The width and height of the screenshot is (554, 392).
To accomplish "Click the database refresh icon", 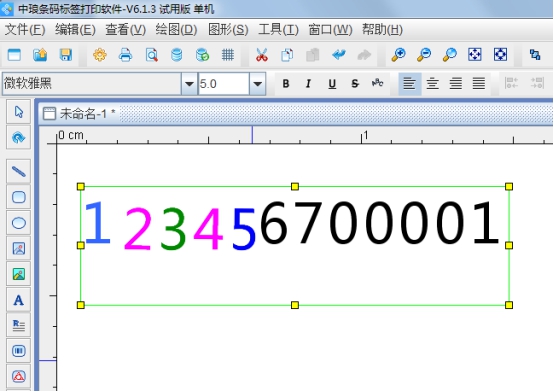I will 202,55.
